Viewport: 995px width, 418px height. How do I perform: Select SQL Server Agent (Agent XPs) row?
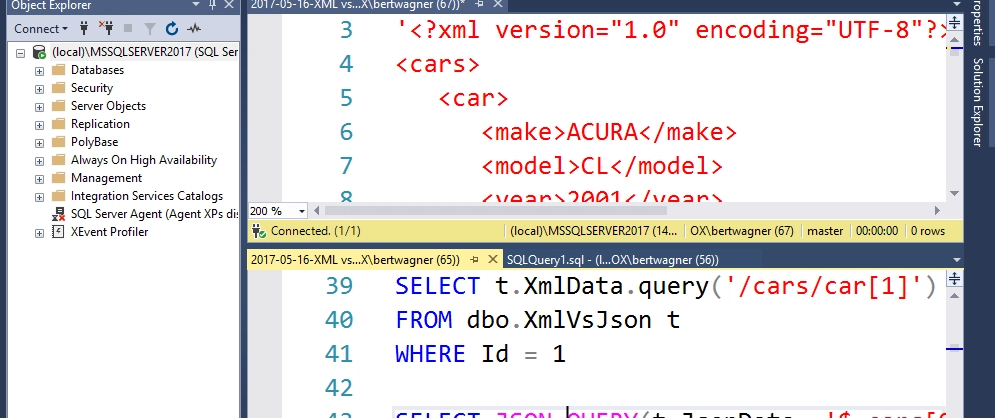(155, 214)
